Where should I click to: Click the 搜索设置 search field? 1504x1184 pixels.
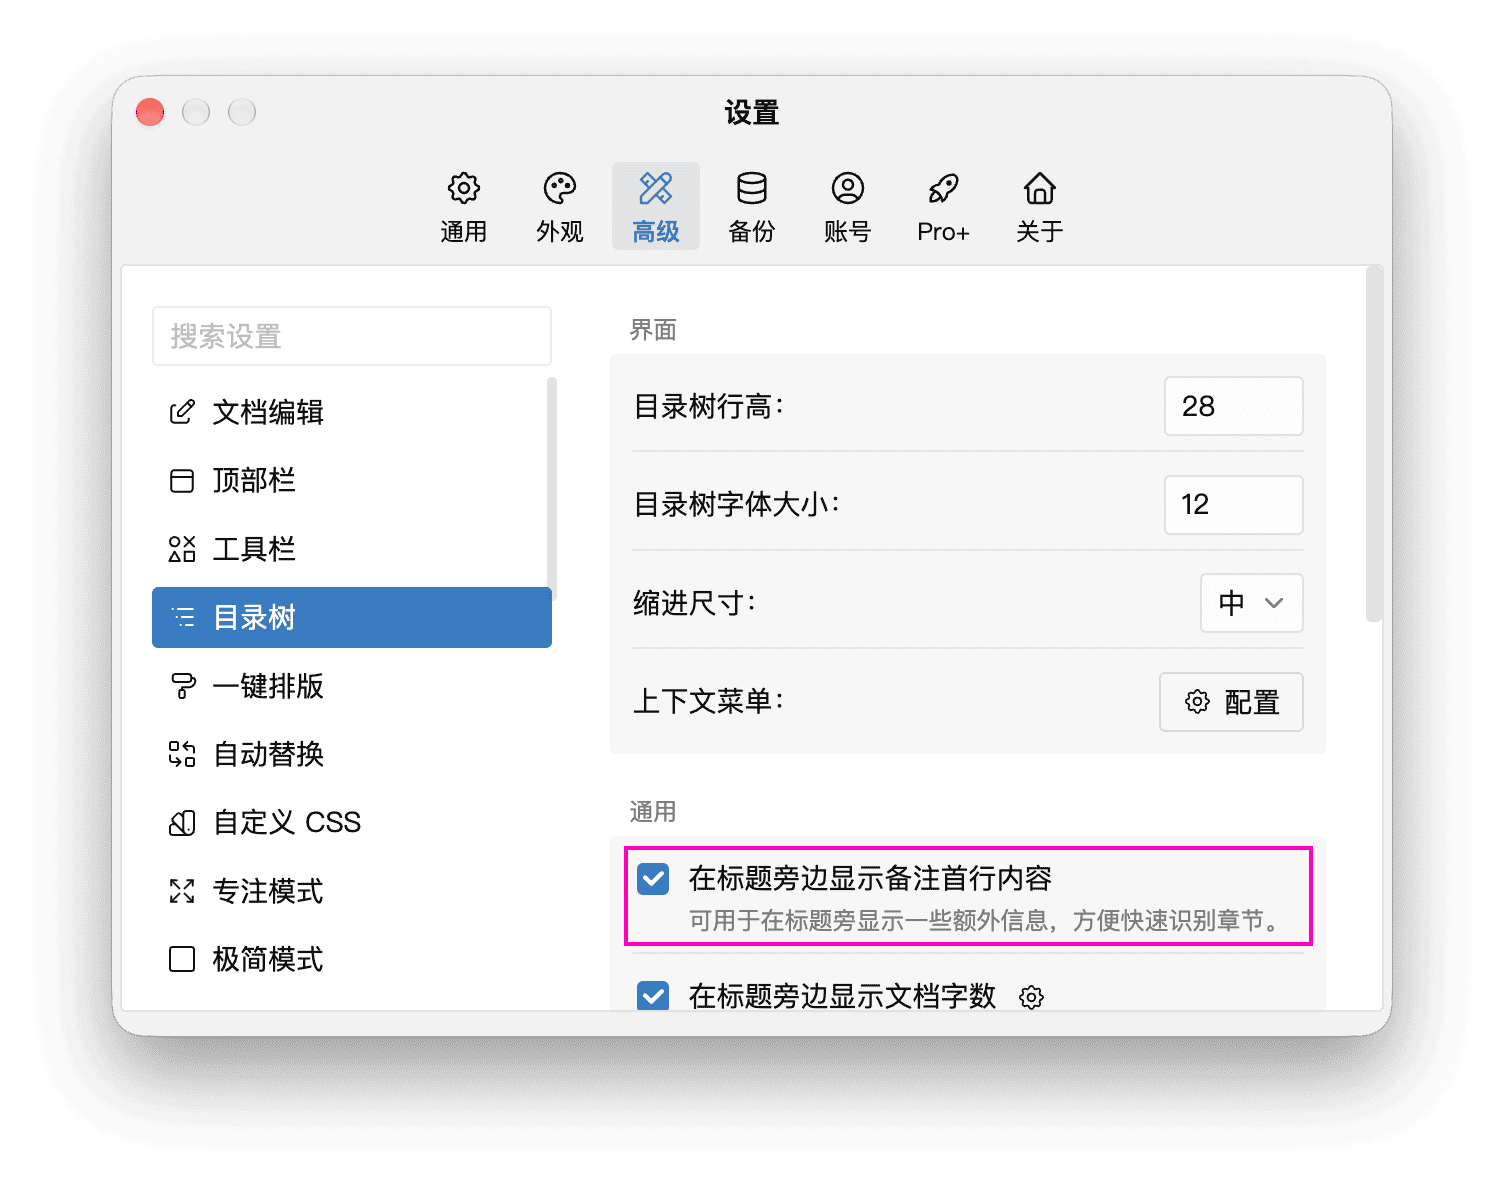click(352, 336)
